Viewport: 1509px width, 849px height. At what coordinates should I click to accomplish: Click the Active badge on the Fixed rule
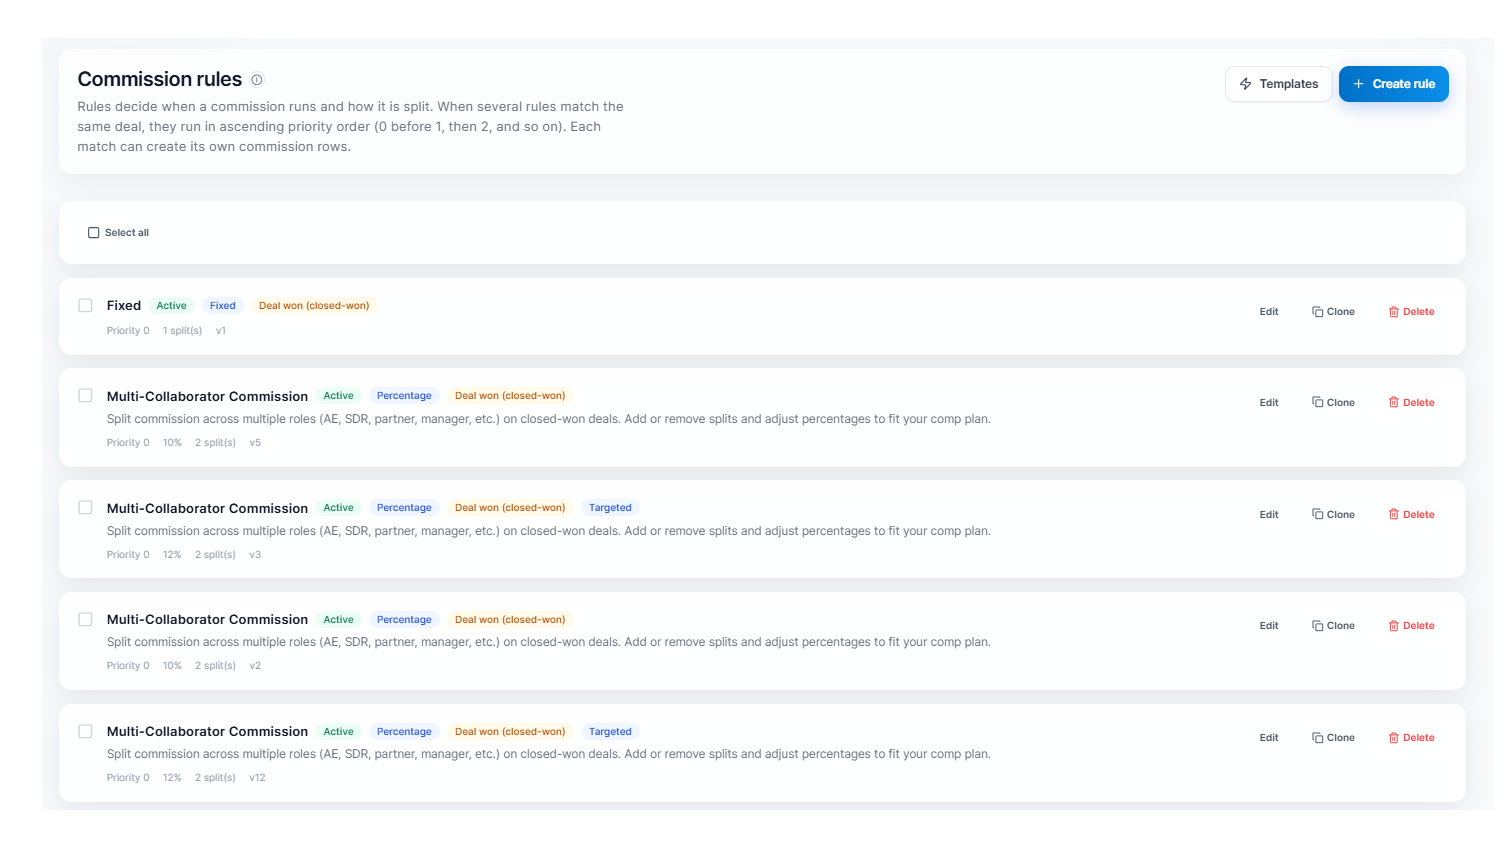[171, 306]
